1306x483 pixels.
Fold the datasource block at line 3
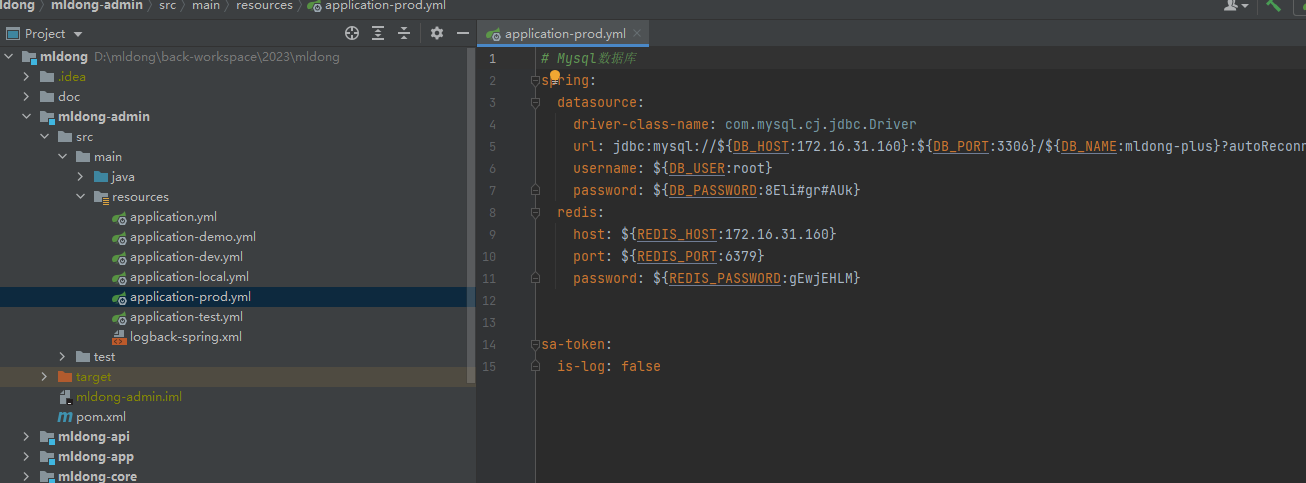click(536, 103)
